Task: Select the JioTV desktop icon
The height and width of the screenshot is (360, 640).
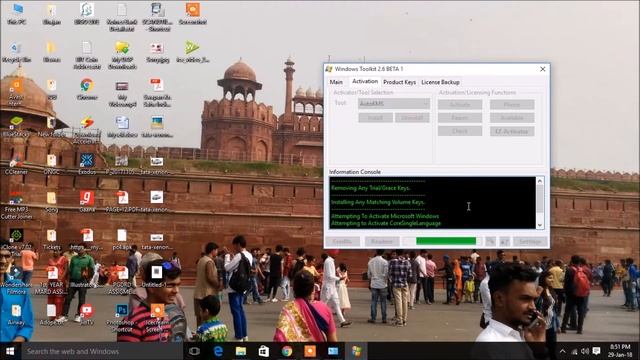Action: [87, 314]
